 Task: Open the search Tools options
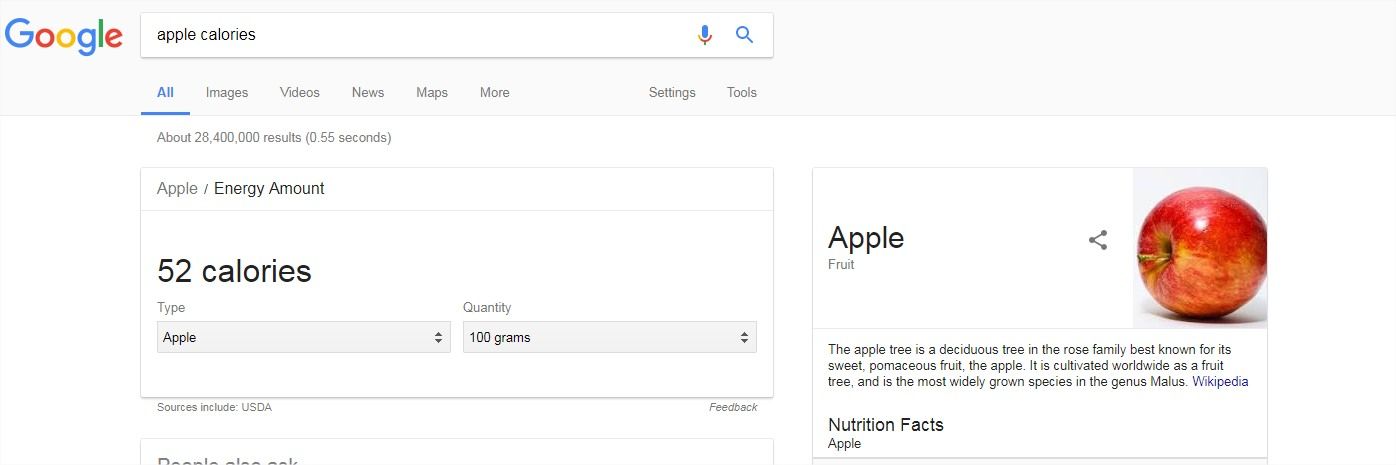tap(742, 92)
